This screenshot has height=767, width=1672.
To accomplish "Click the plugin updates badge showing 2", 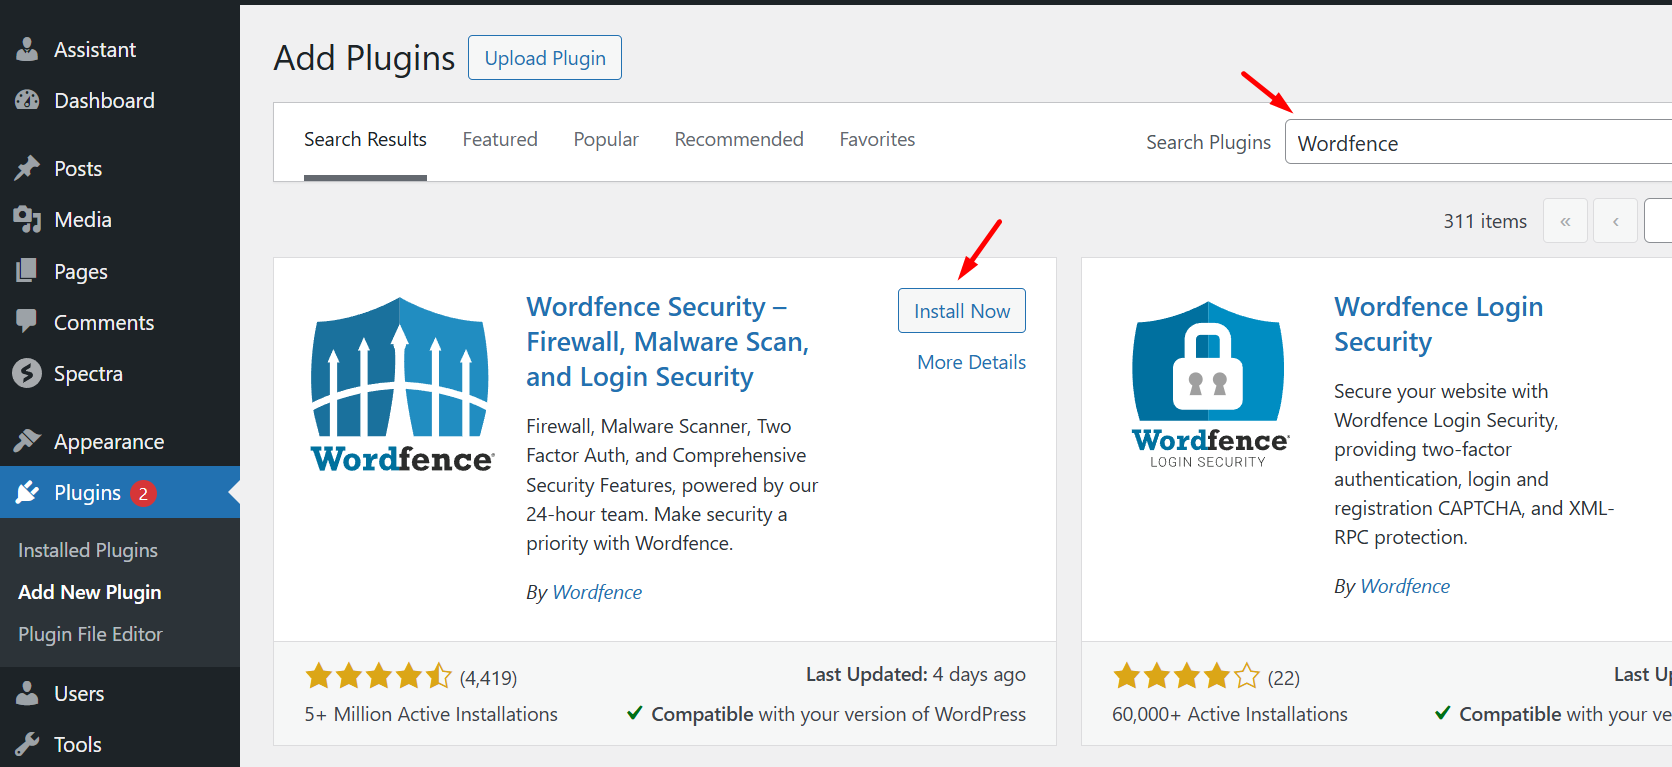I will (x=143, y=493).
